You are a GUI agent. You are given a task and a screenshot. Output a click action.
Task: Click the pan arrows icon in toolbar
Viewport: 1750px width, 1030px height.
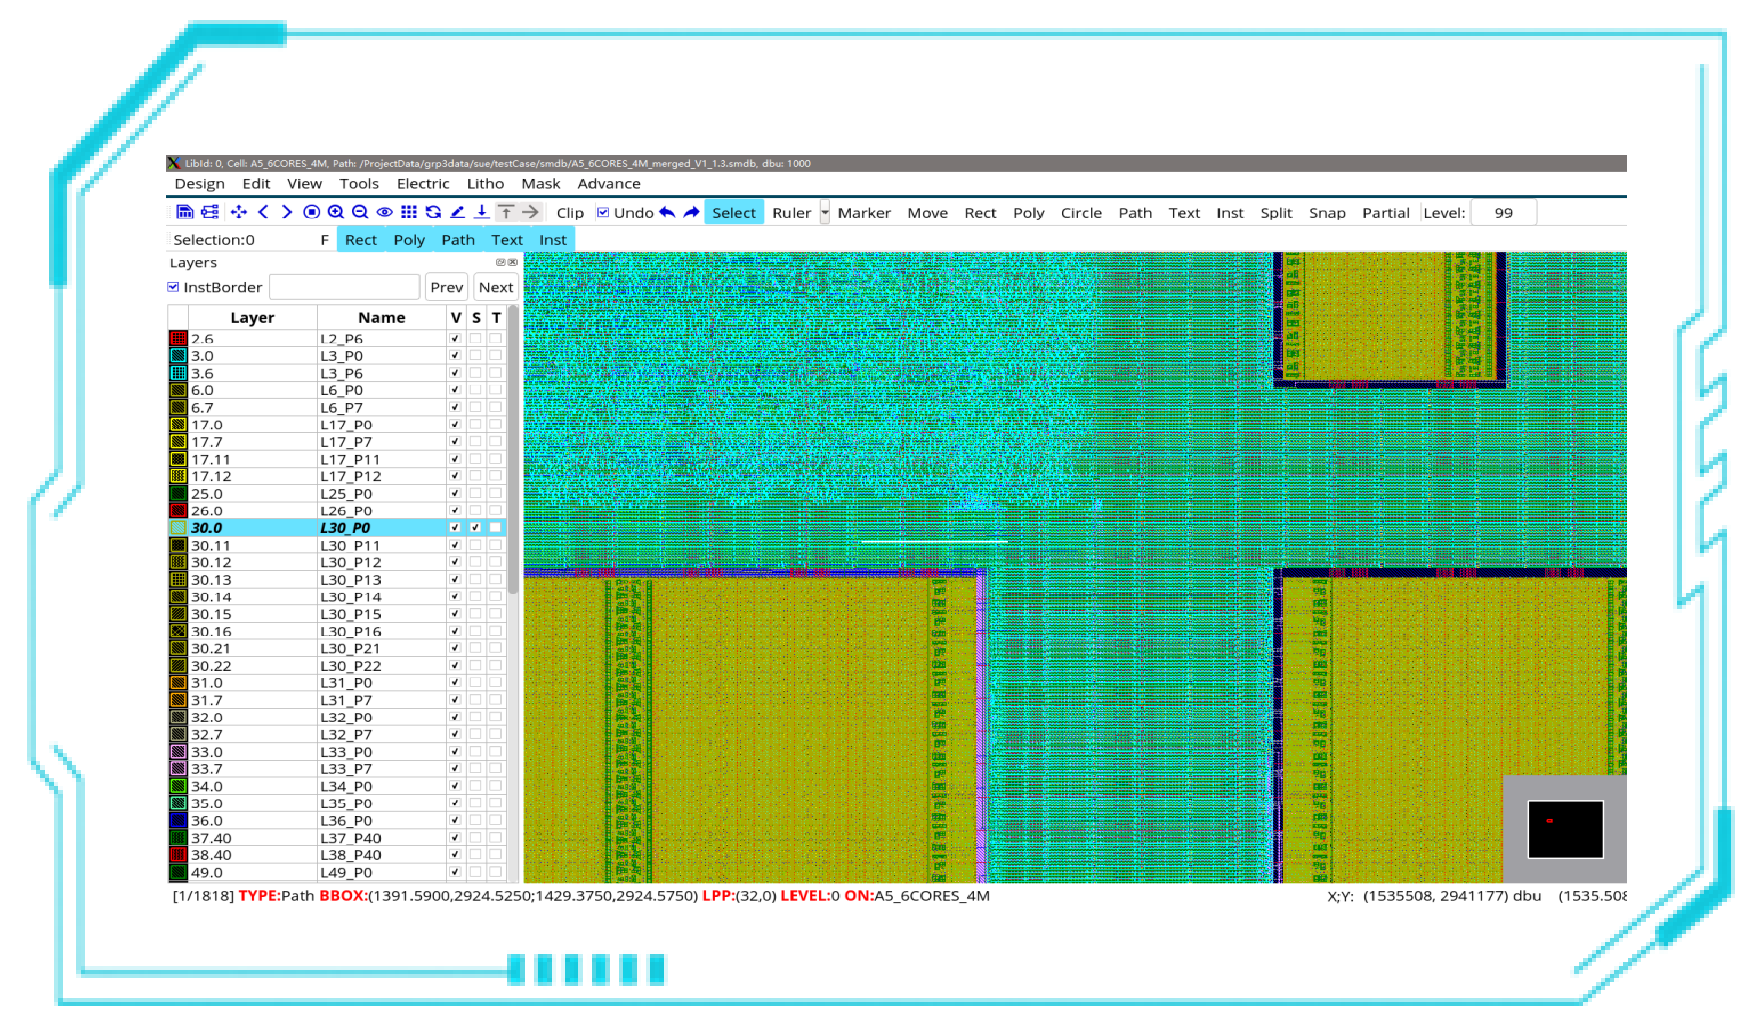(x=239, y=212)
